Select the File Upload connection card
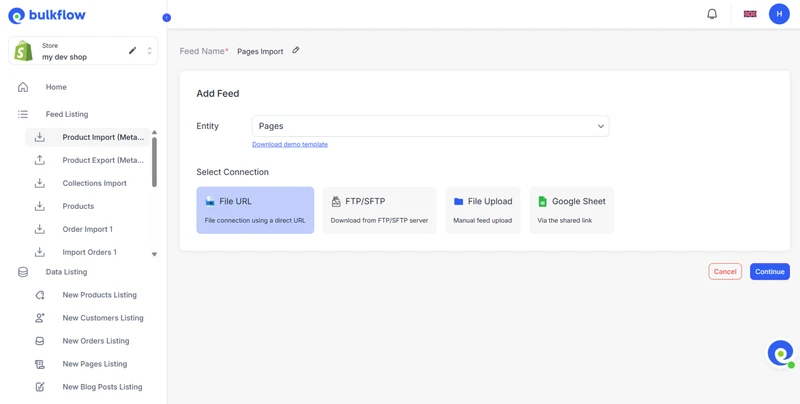Screen dimensions: 800x404 coord(483,210)
